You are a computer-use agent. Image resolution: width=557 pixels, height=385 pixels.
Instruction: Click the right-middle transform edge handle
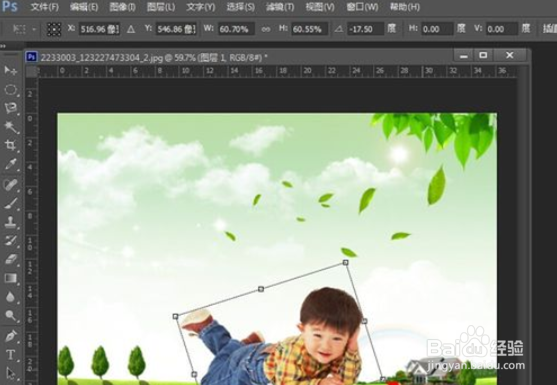(364, 321)
